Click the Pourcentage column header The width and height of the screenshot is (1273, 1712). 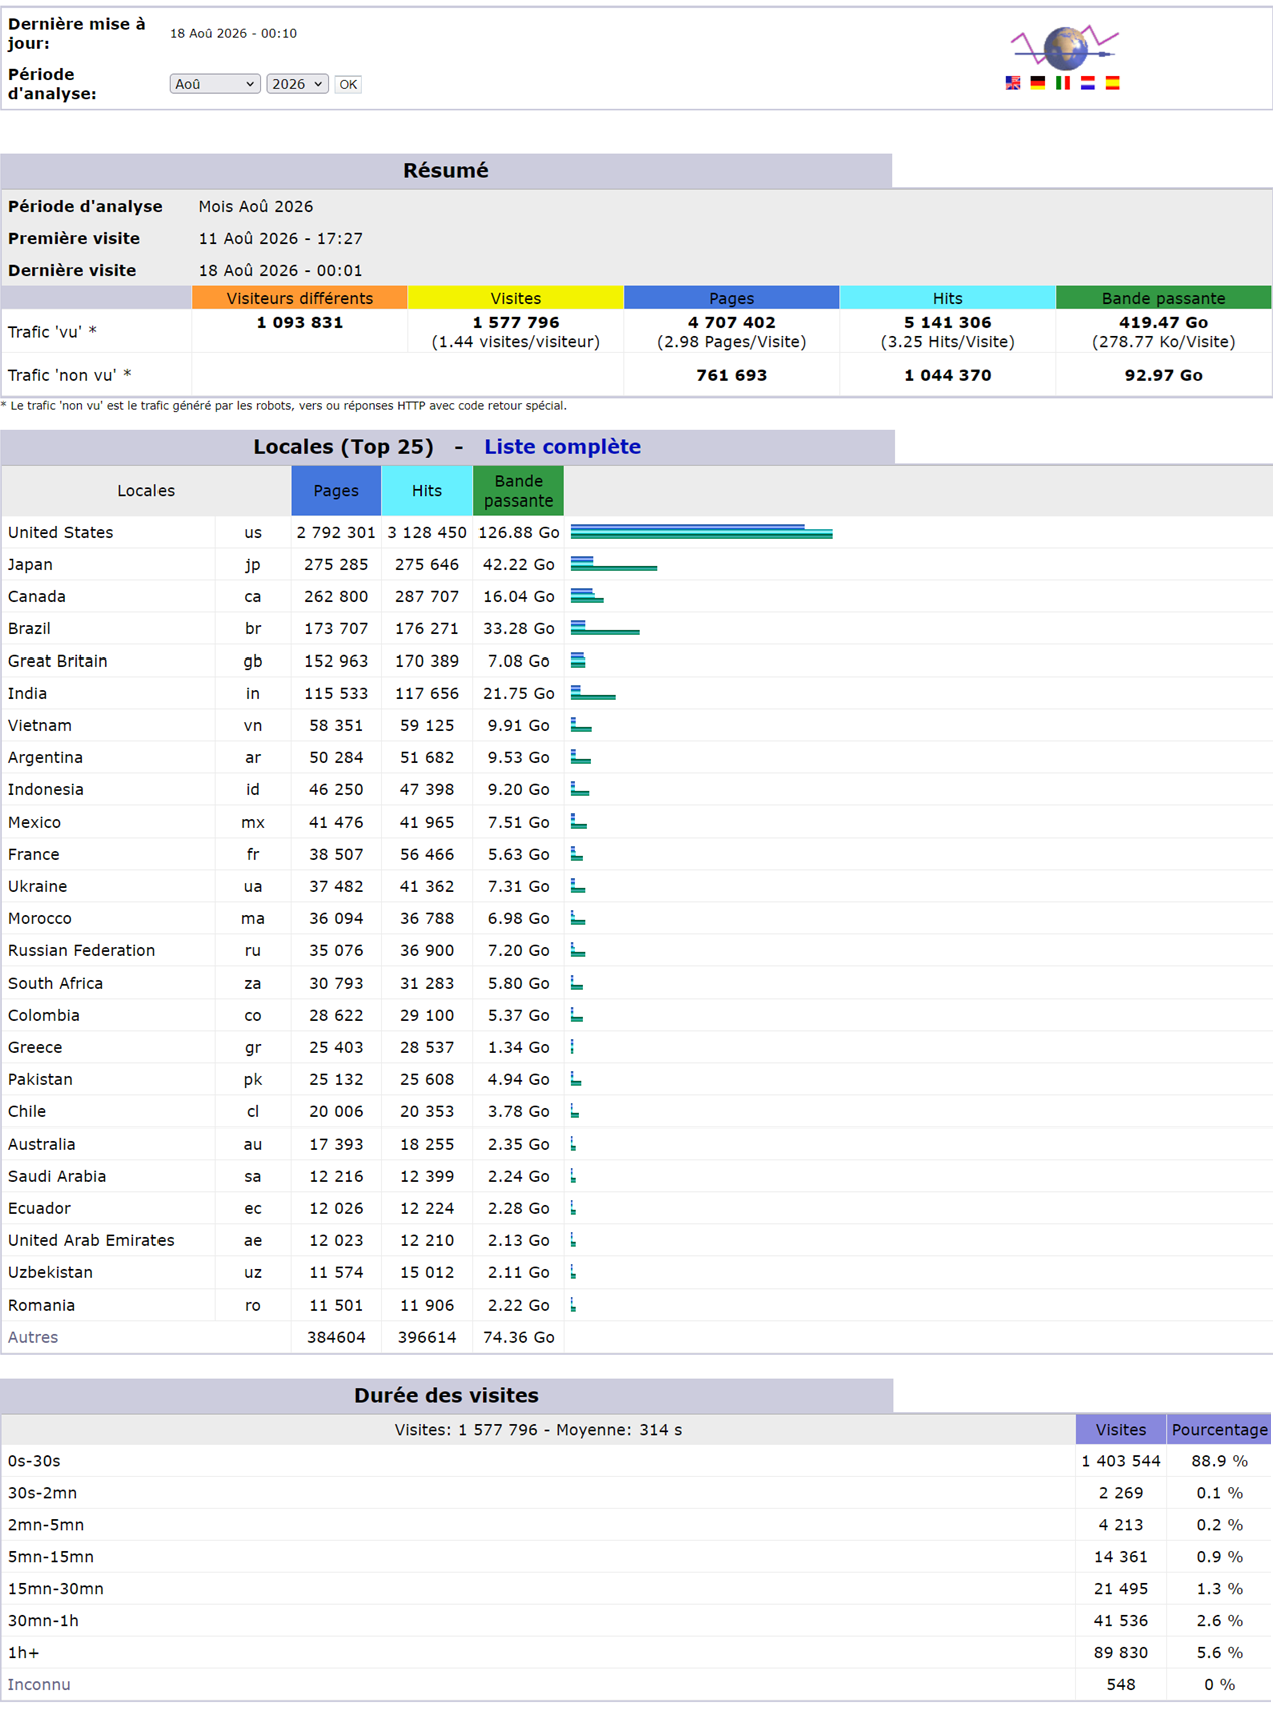pyautogui.click(x=1220, y=1429)
